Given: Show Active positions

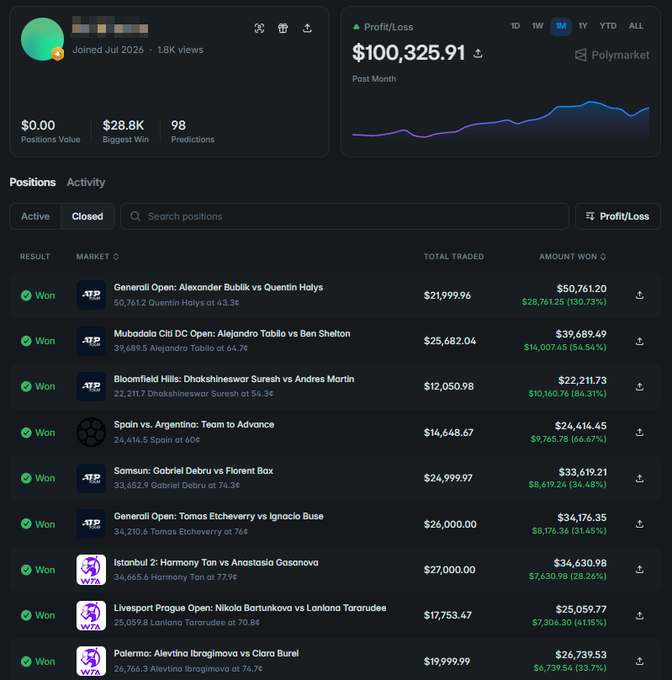Looking at the screenshot, I should click(36, 216).
